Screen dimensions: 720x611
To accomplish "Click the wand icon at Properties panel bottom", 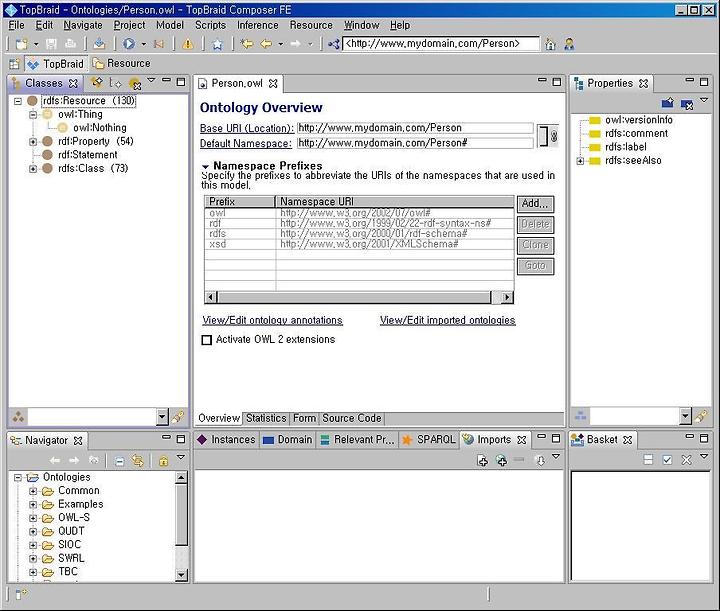I will (x=701, y=416).
